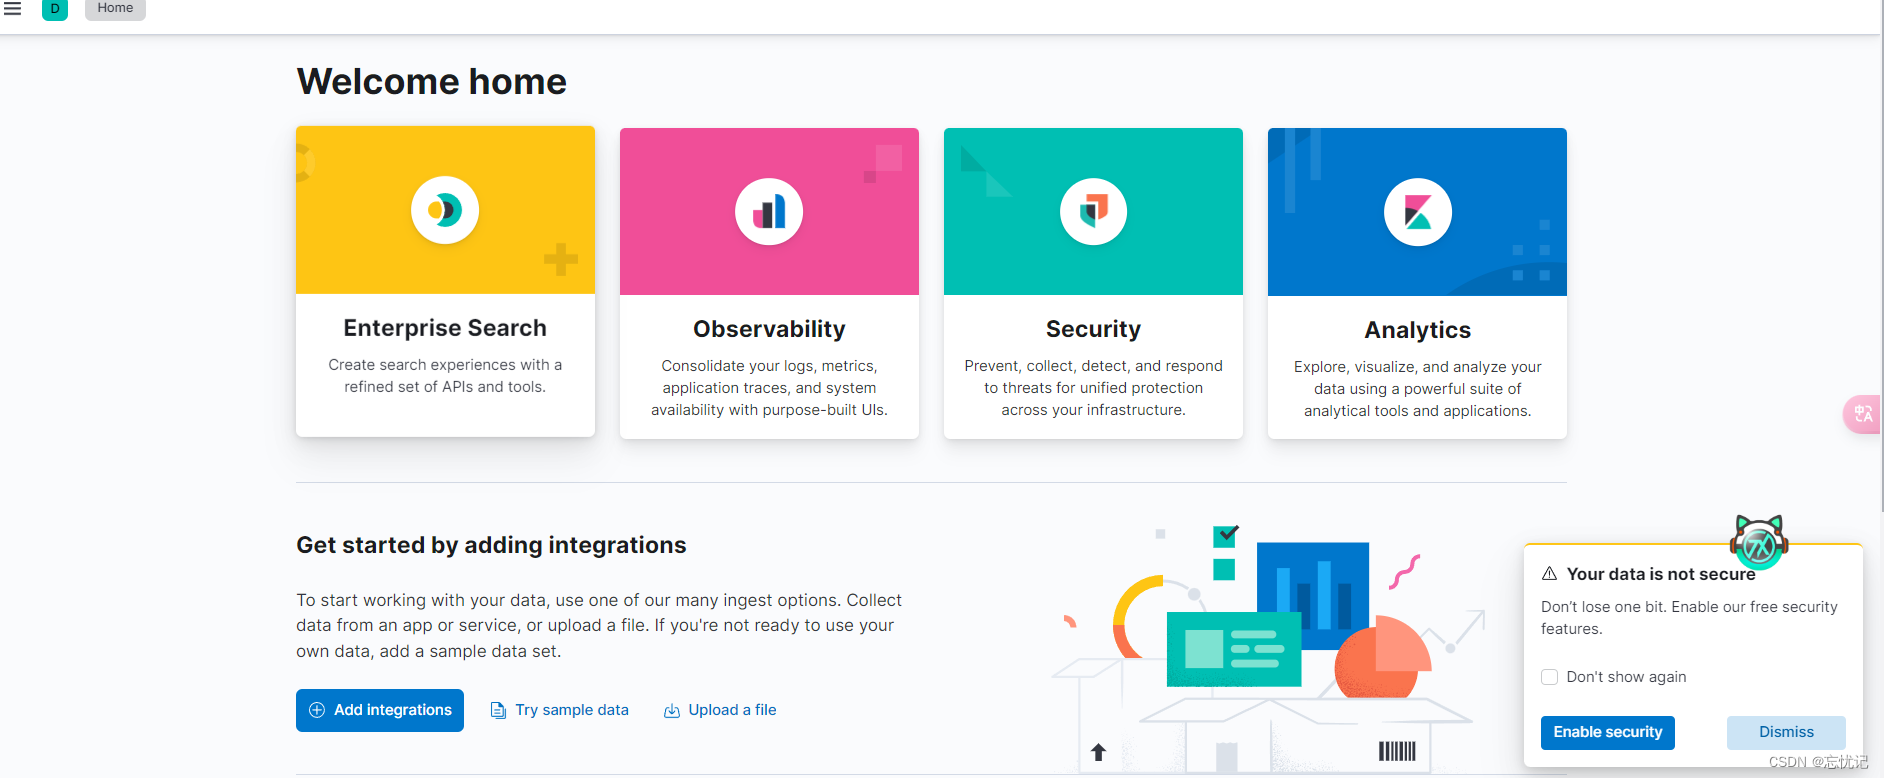The height and width of the screenshot is (778, 1884).
Task: Click the cat mascot extension icon
Action: [x=1759, y=541]
